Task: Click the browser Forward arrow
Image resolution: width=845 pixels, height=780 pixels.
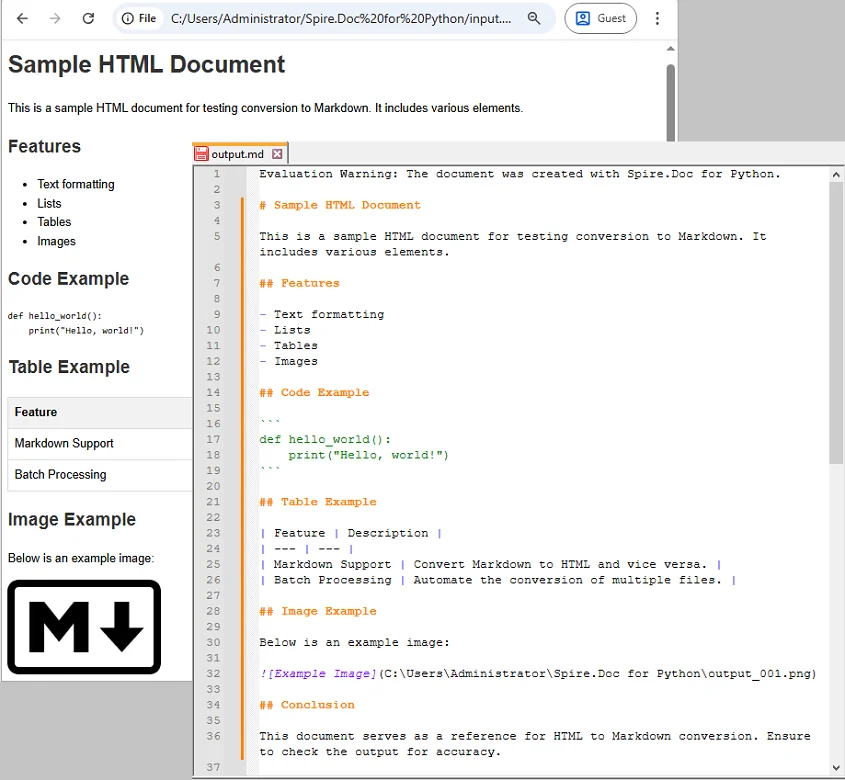Action: 55,19
